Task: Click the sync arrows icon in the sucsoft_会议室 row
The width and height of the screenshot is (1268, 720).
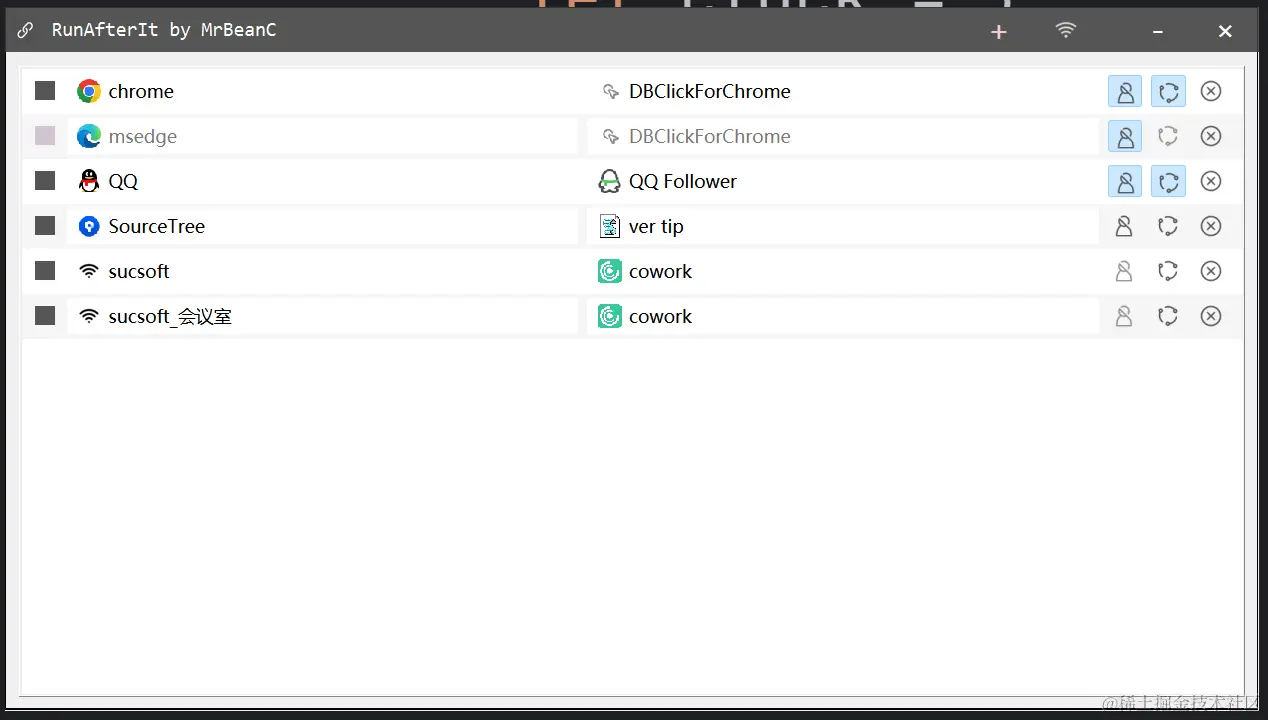Action: [1168, 316]
